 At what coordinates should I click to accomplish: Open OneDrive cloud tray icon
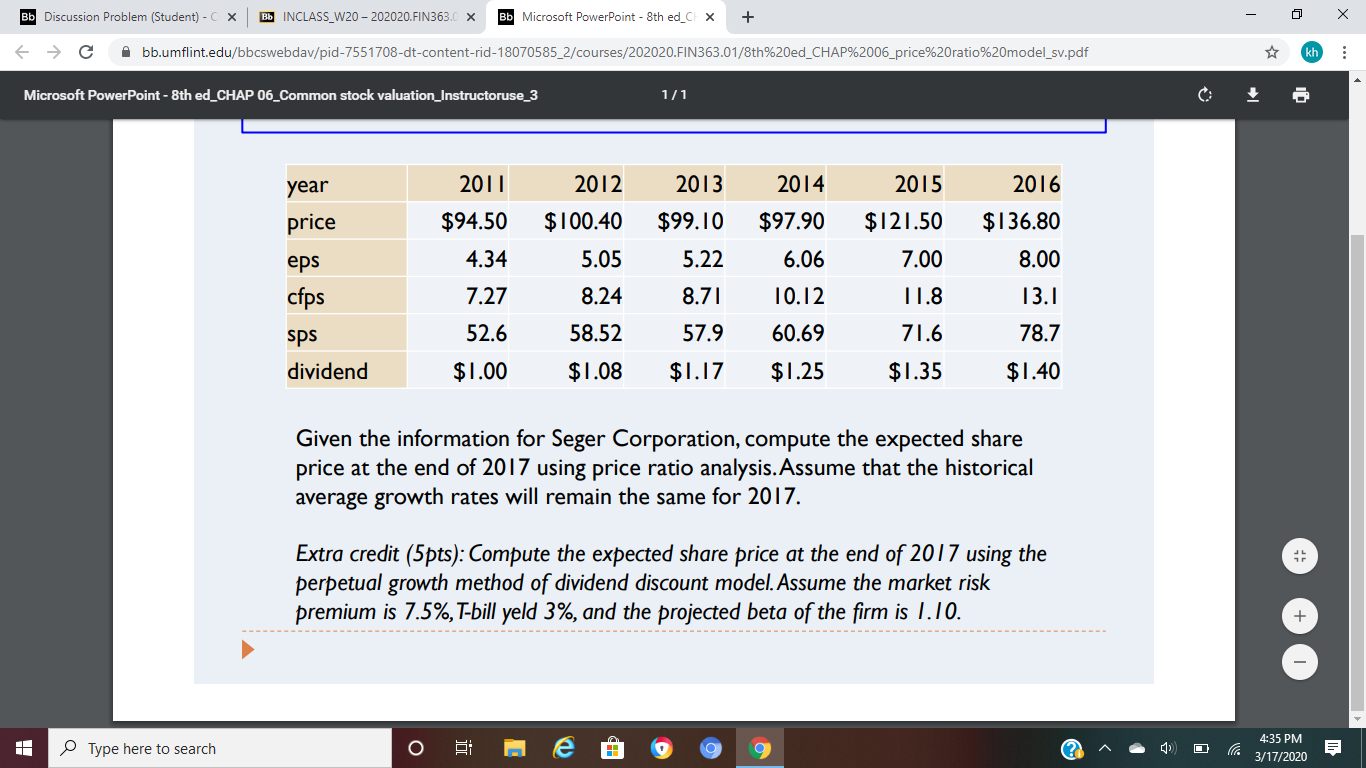click(x=1139, y=748)
